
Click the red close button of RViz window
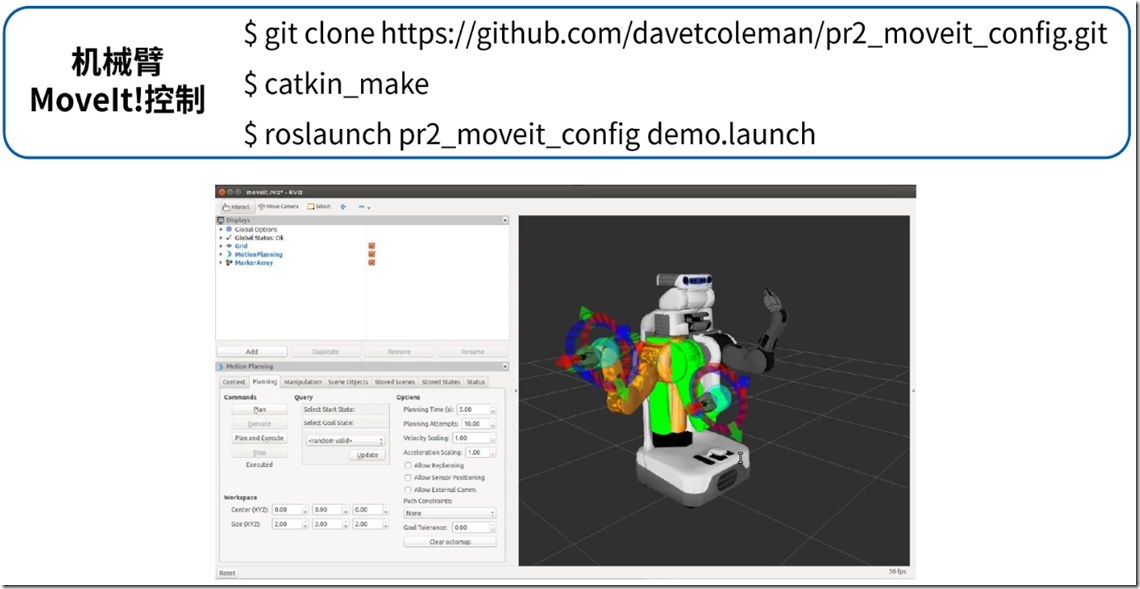coord(220,192)
